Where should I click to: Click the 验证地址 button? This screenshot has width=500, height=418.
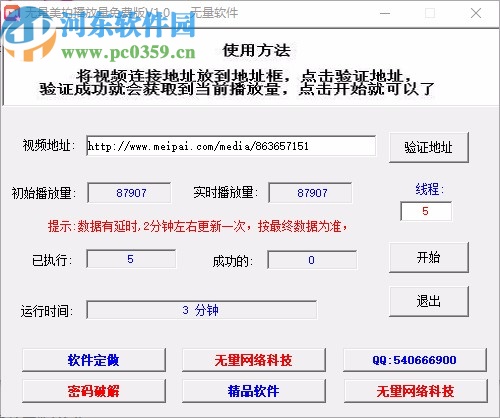[x=429, y=147]
